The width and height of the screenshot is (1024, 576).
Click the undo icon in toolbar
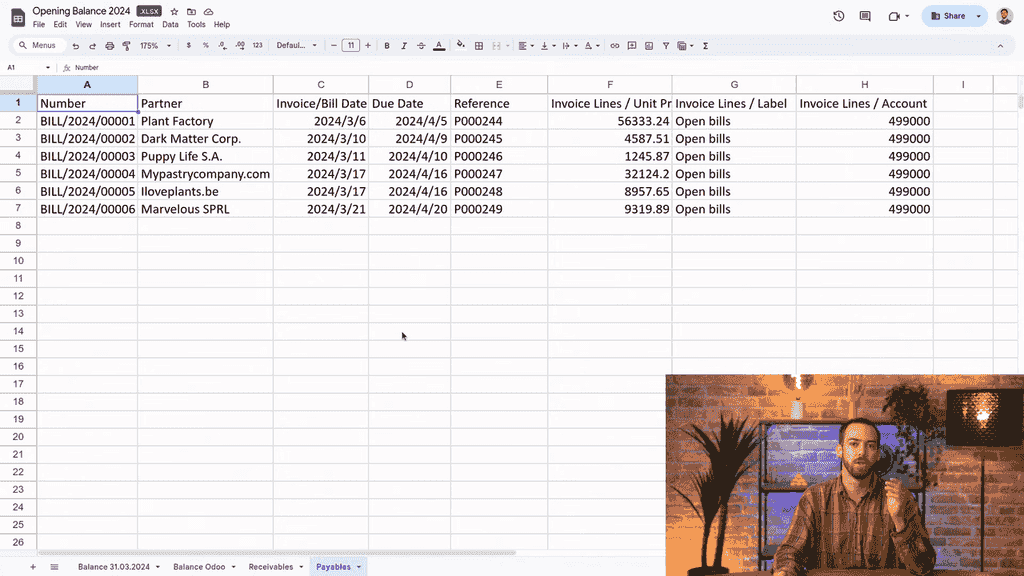[x=76, y=46]
